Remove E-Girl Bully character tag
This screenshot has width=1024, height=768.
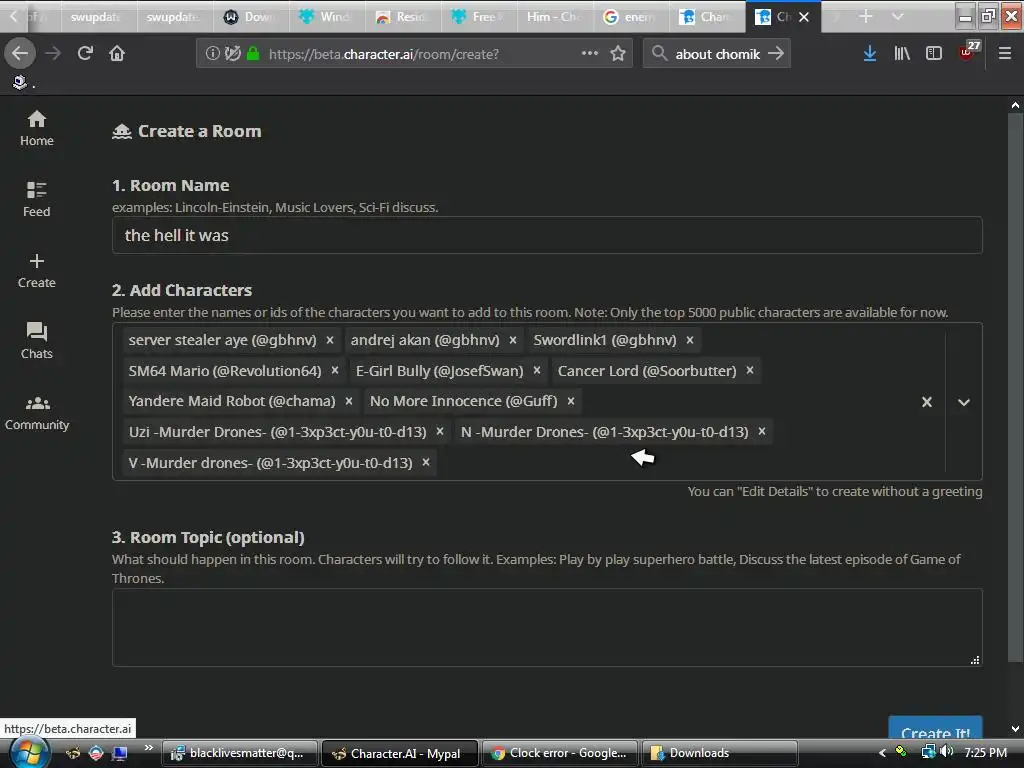tap(537, 371)
